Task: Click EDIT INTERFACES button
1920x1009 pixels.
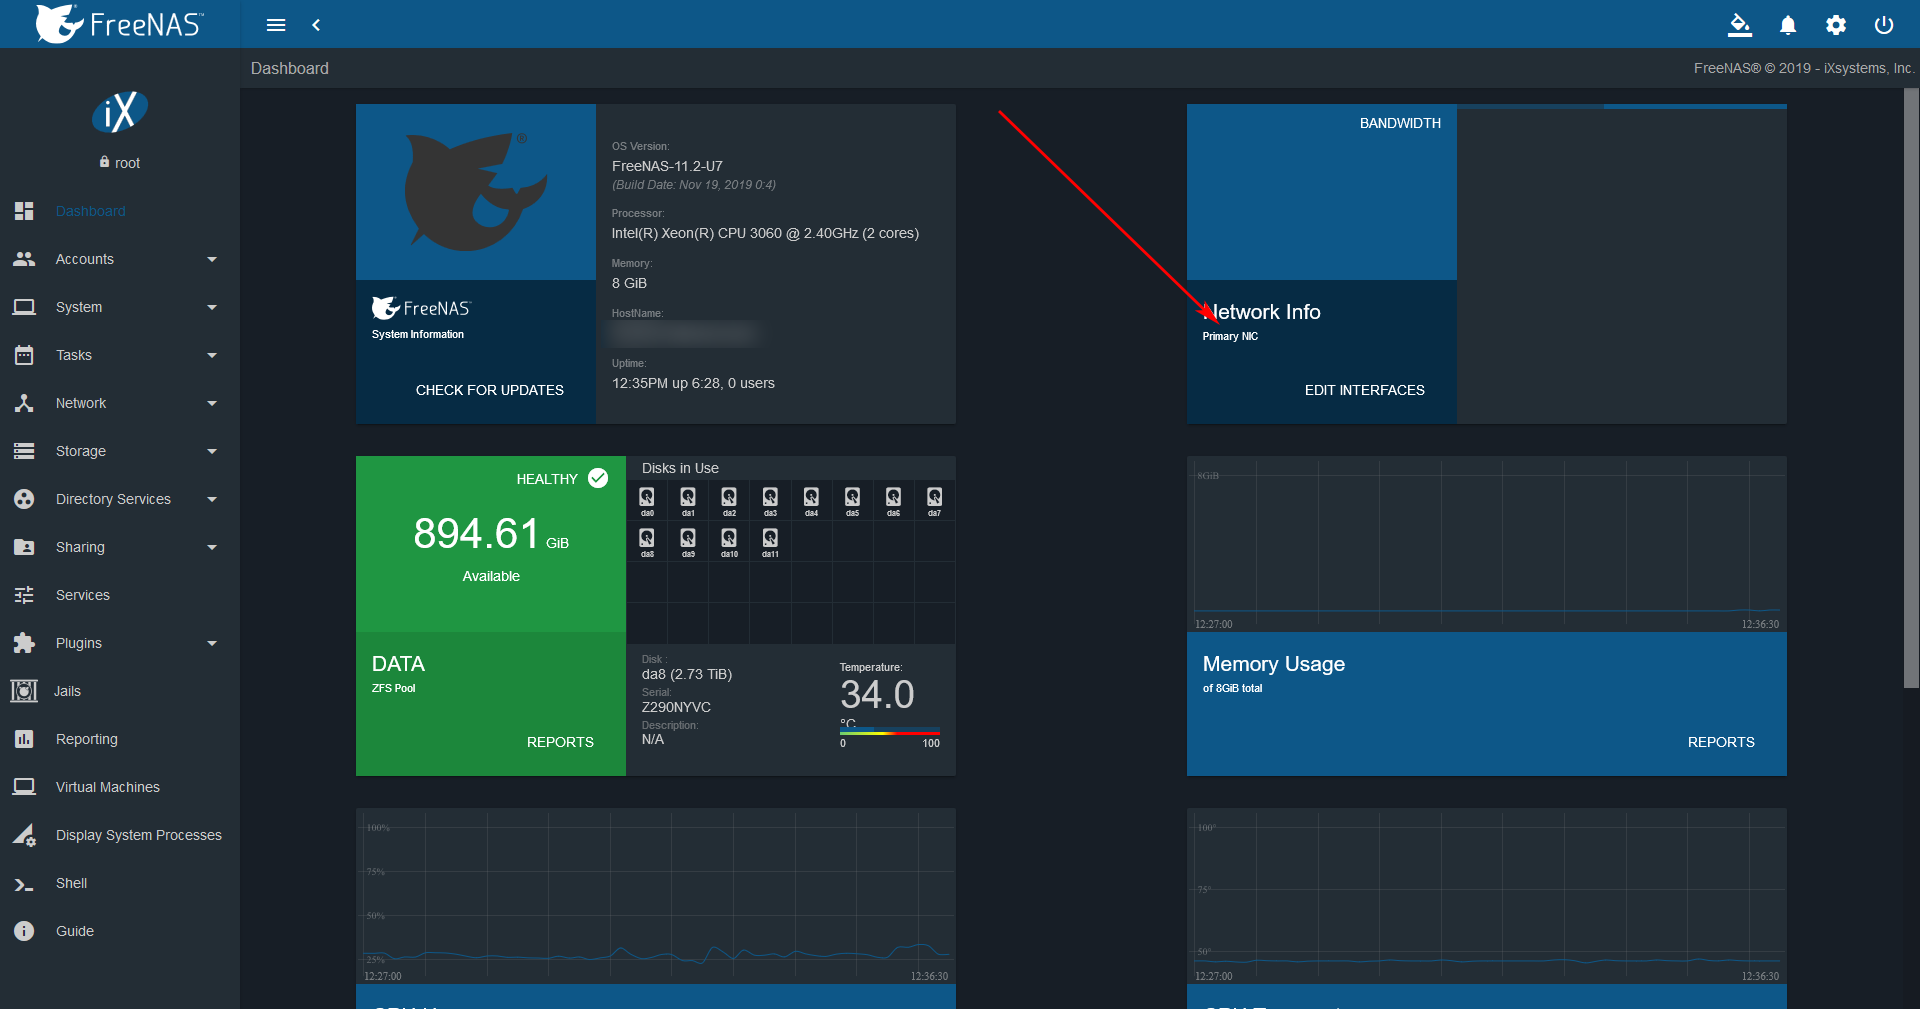Action: point(1365,390)
